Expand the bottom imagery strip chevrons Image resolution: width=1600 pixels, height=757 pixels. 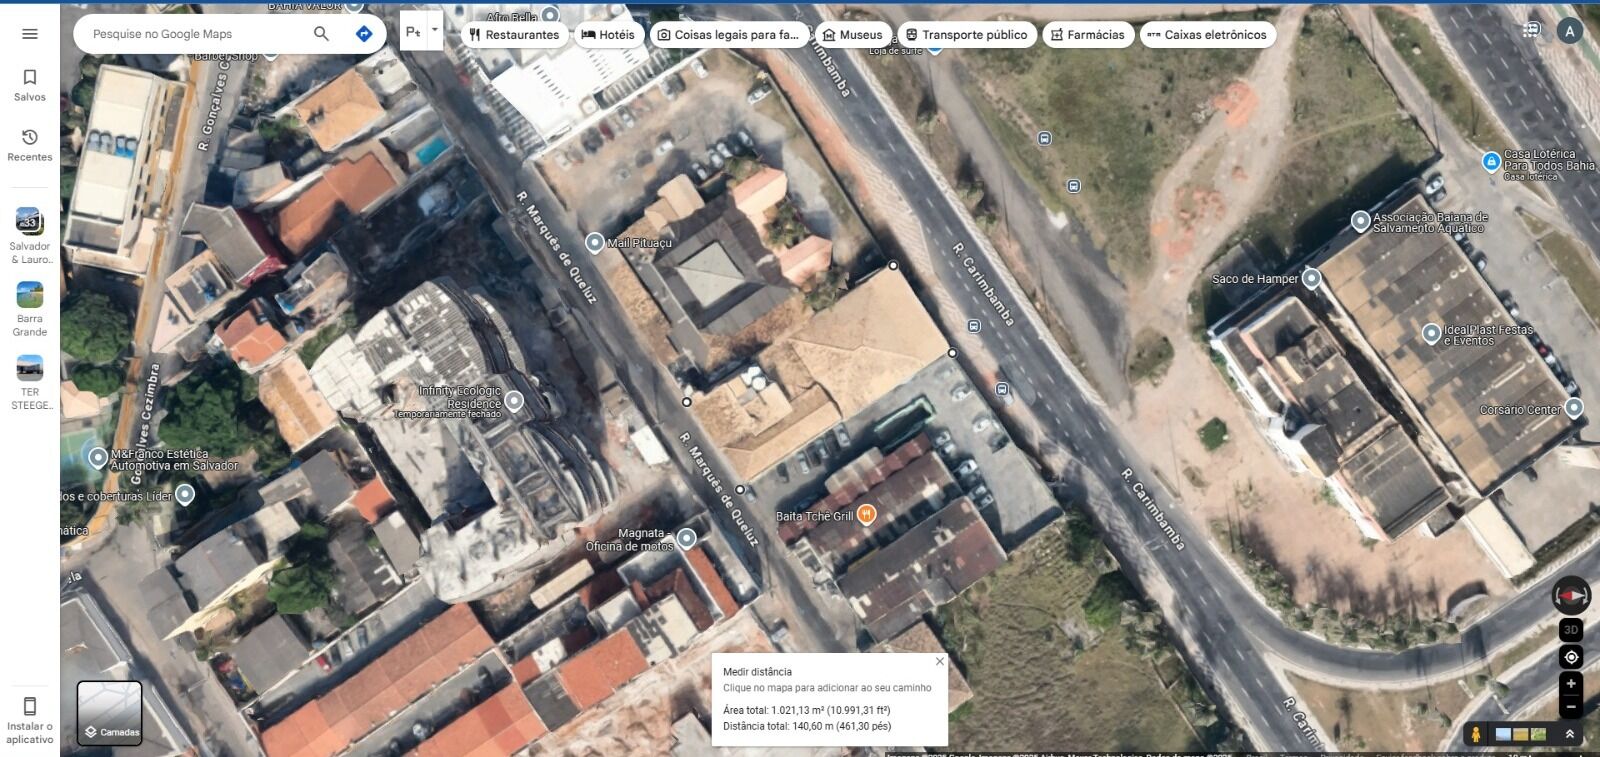1570,734
